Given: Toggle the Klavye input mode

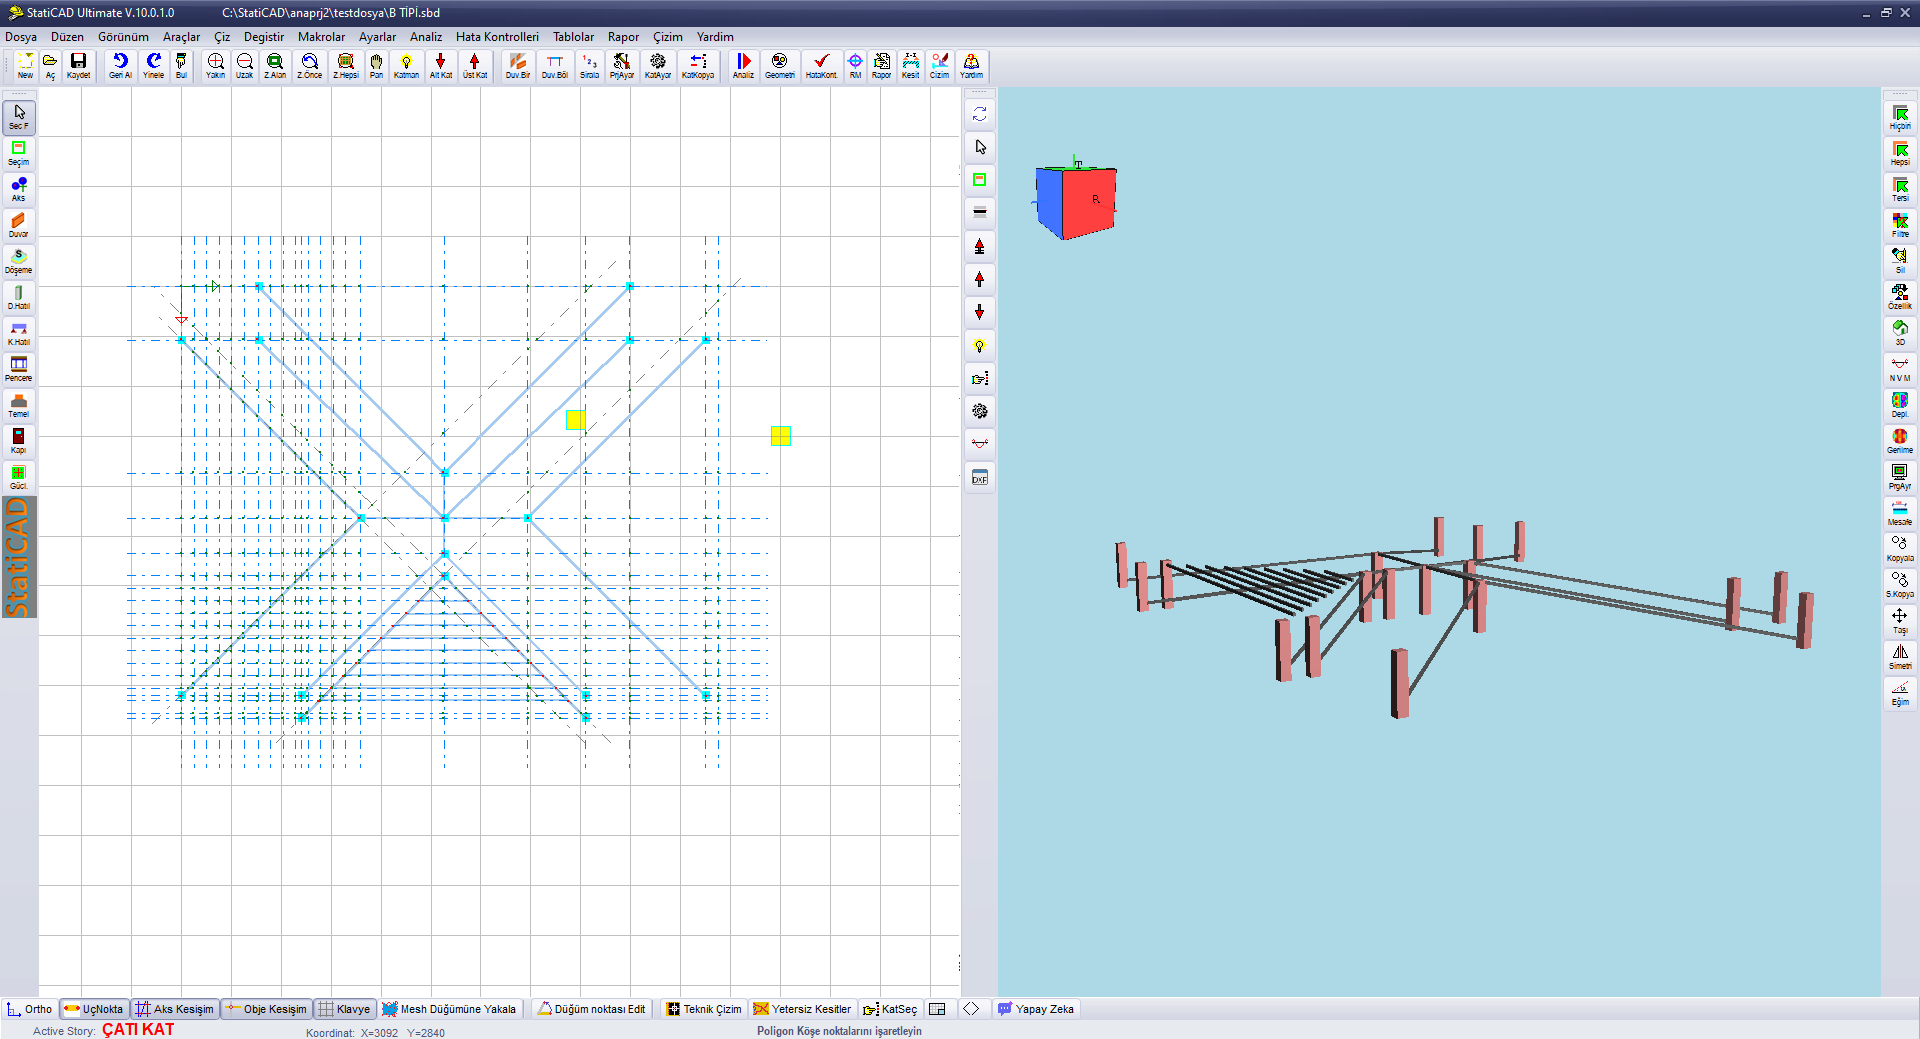Looking at the screenshot, I should [345, 1009].
